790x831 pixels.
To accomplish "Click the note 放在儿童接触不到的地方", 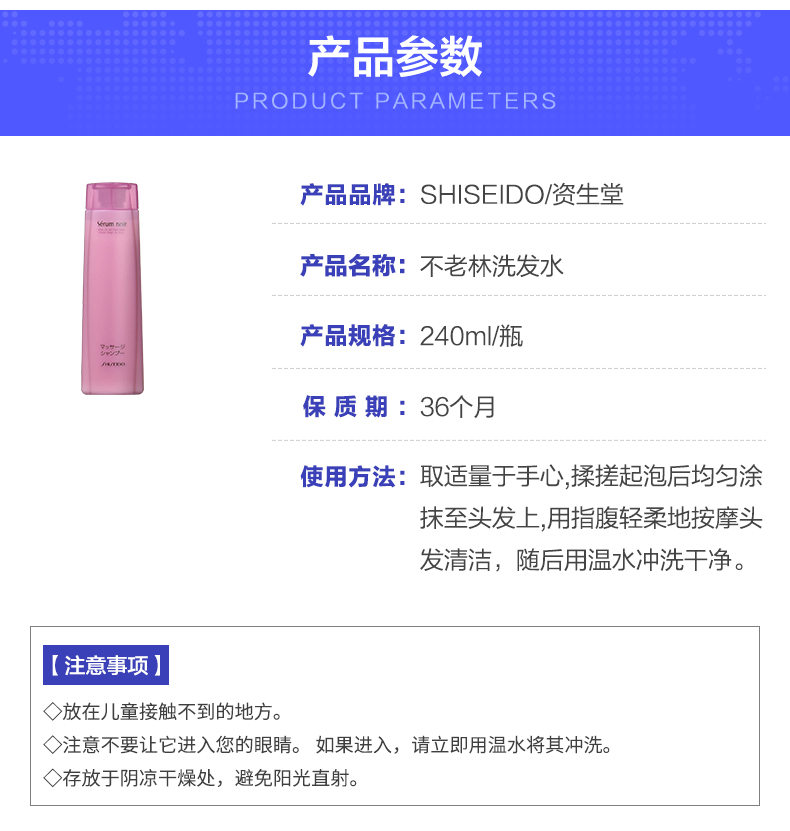I will 163,711.
